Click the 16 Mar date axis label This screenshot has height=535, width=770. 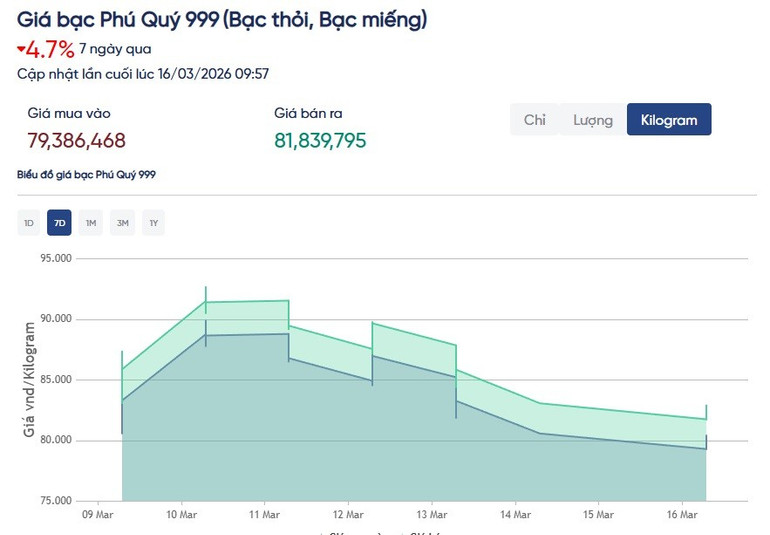pyautogui.click(x=682, y=515)
